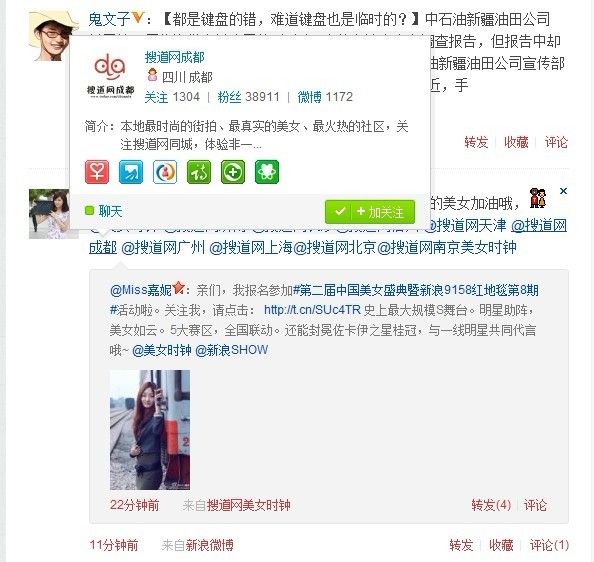594x562 pixels.
Task: Open the 搜道网成都 logo avatar
Action: pos(110,76)
